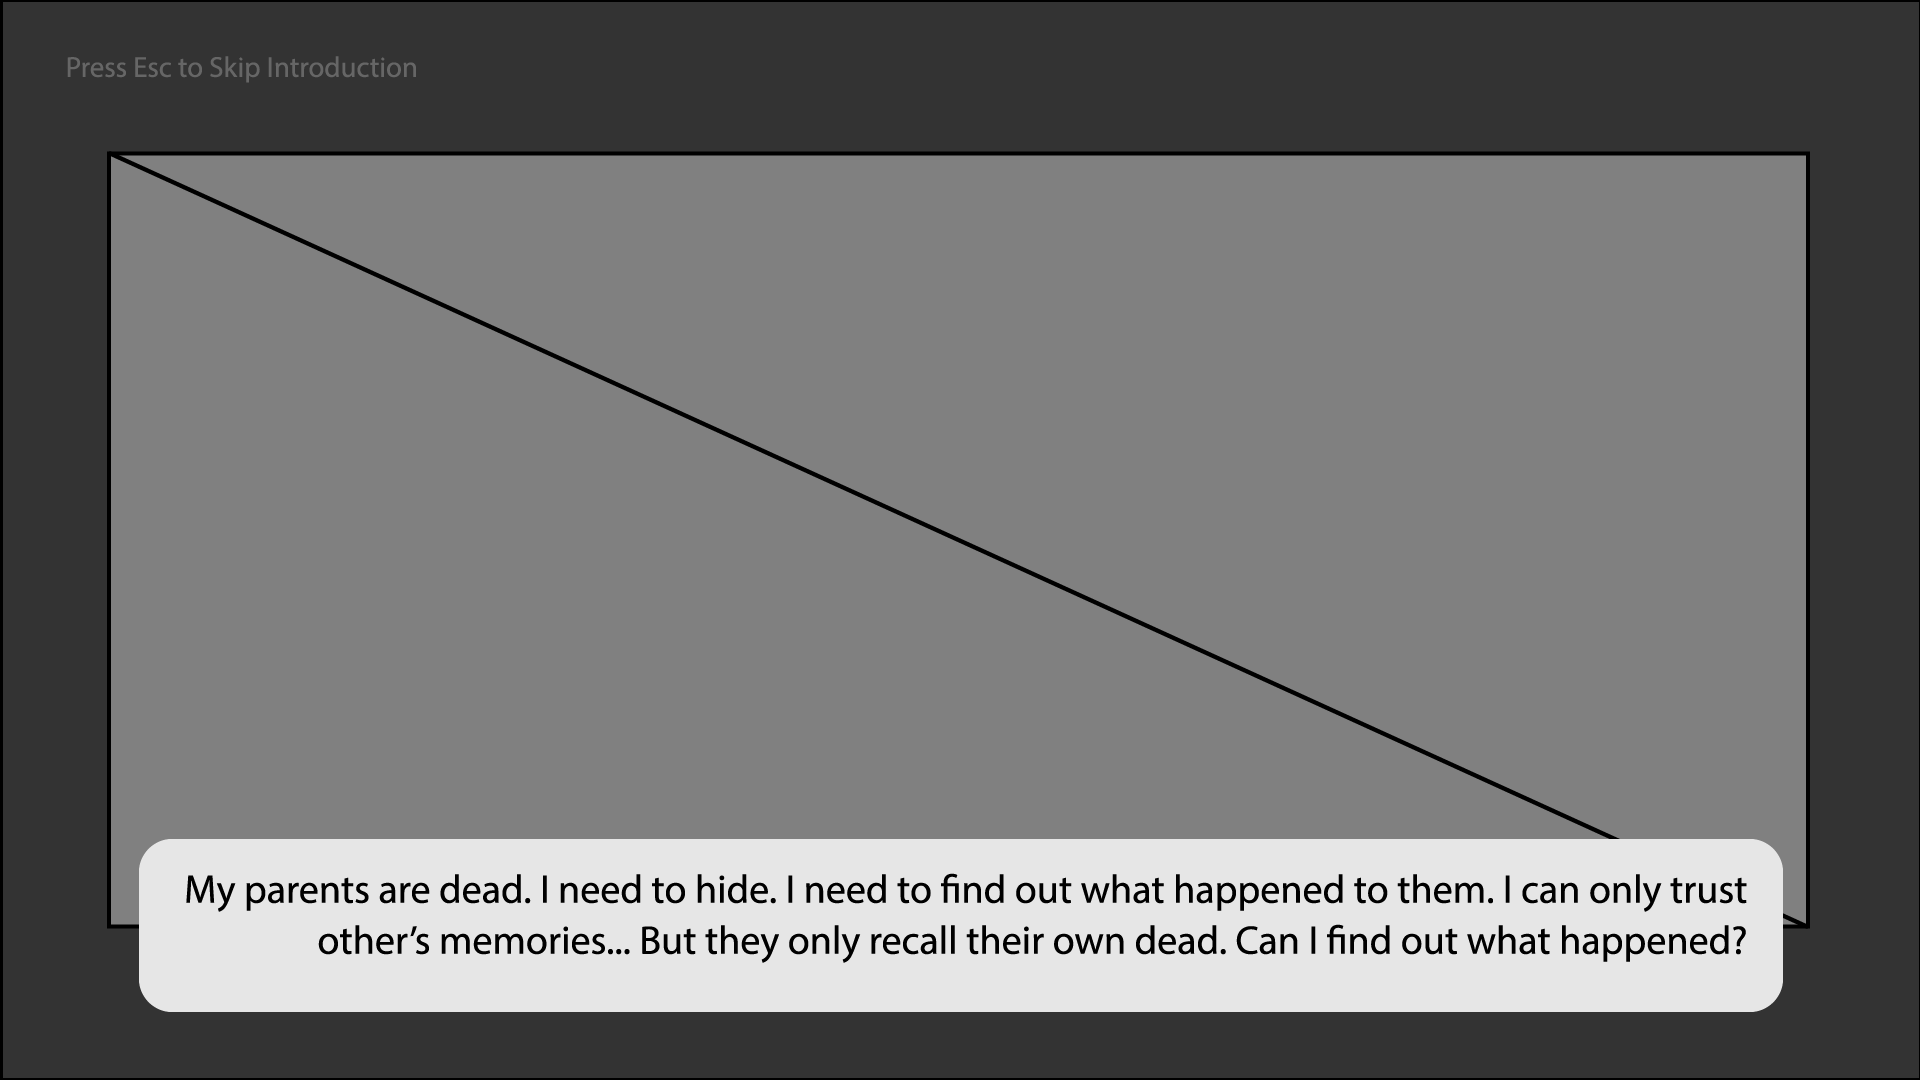This screenshot has height=1080, width=1920.
Task: Click the question mark ending the dialogue
Action: pyautogui.click(x=1737, y=941)
